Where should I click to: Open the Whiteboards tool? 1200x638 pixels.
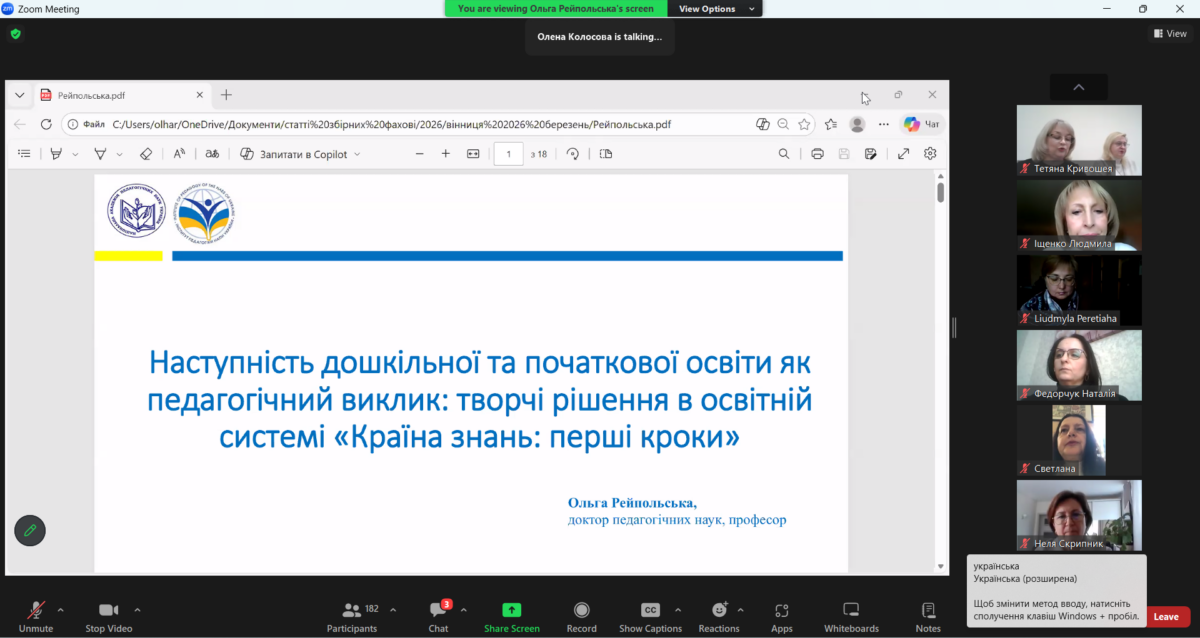[851, 611]
